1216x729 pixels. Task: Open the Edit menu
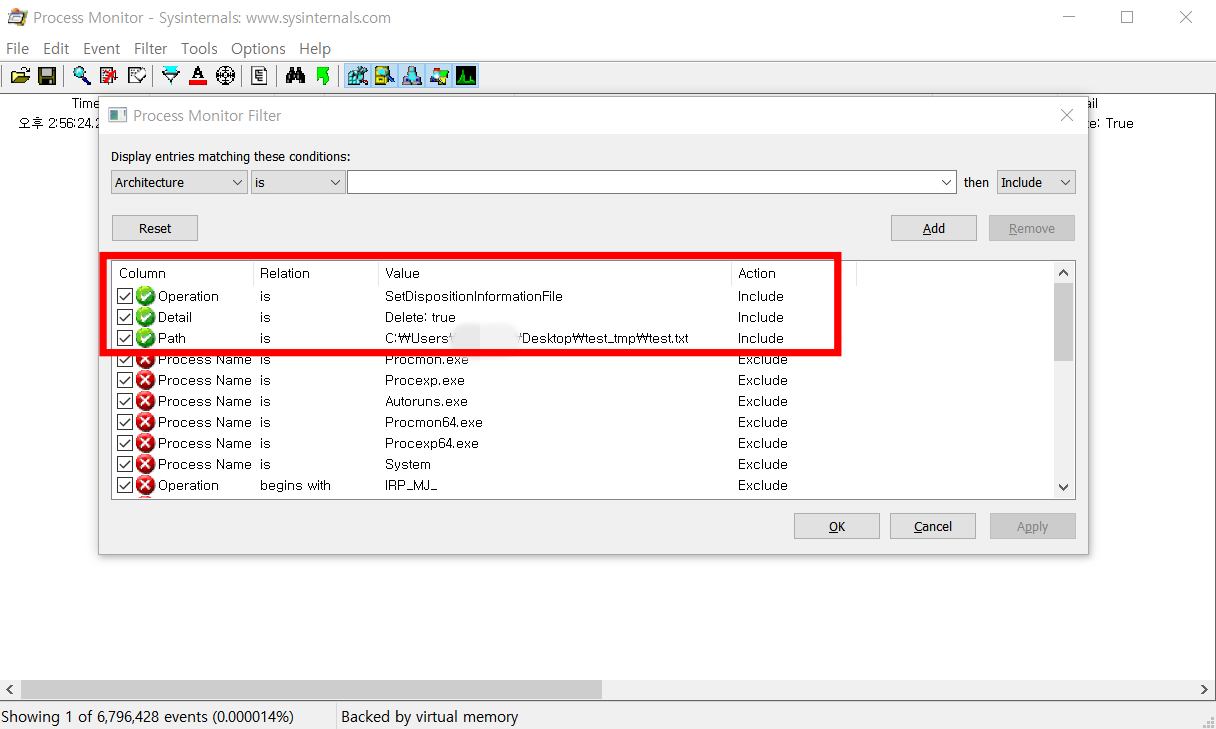tap(56, 48)
